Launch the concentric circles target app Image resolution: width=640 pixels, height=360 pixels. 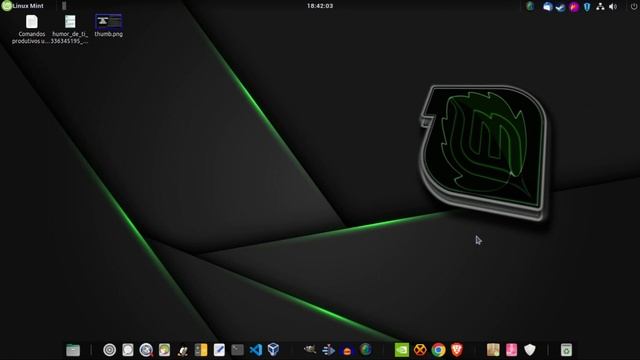pos(109,350)
